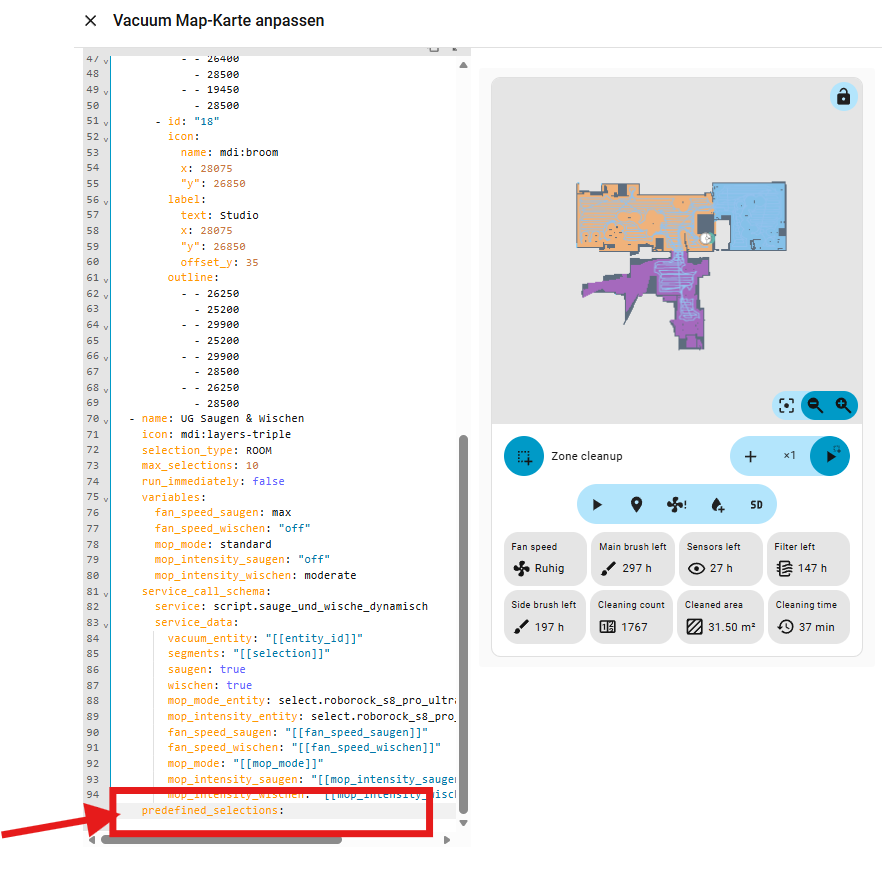Image resolution: width=882 pixels, height=869 pixels.
Task: Add a new zone with plus button
Action: tap(750, 456)
